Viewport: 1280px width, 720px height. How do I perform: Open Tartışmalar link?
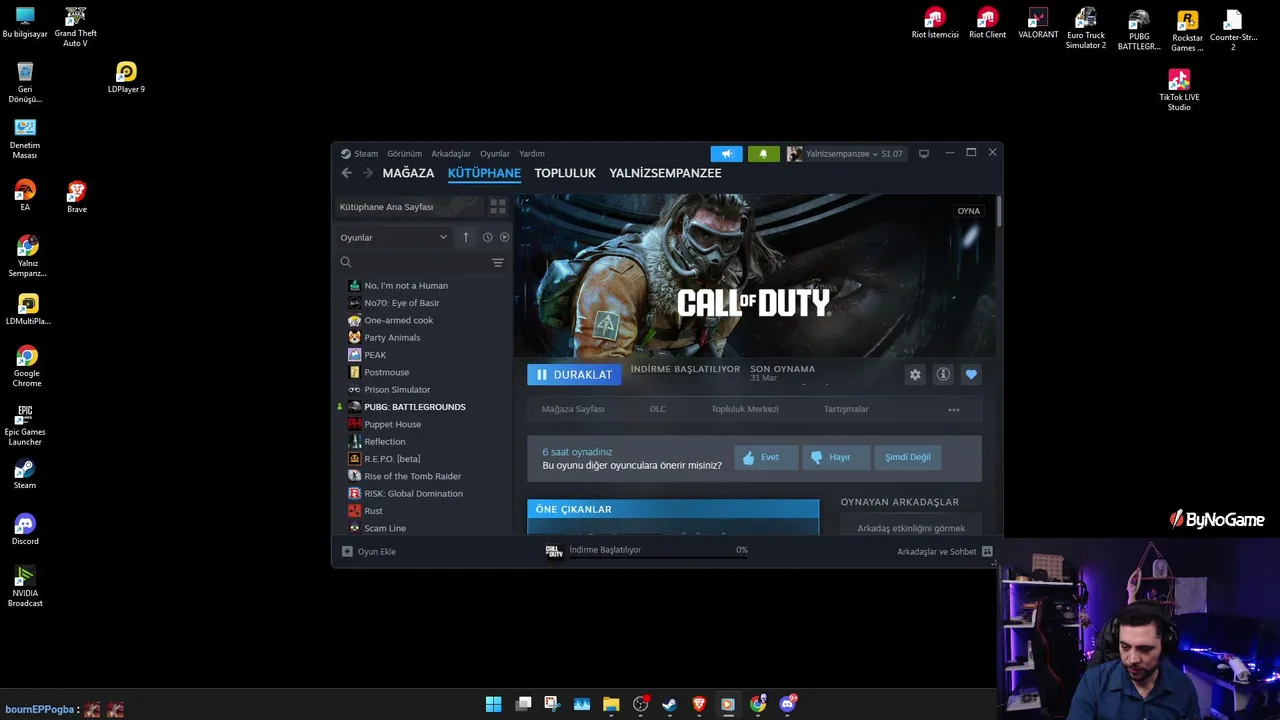click(846, 409)
